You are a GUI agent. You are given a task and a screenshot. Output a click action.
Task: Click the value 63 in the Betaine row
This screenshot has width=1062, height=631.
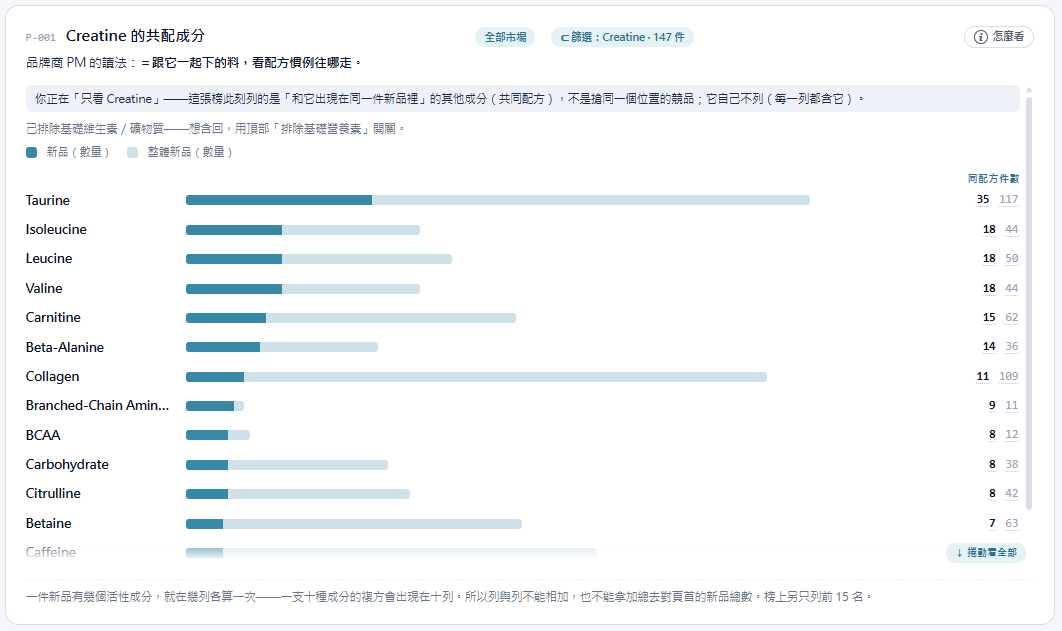pos(1012,523)
